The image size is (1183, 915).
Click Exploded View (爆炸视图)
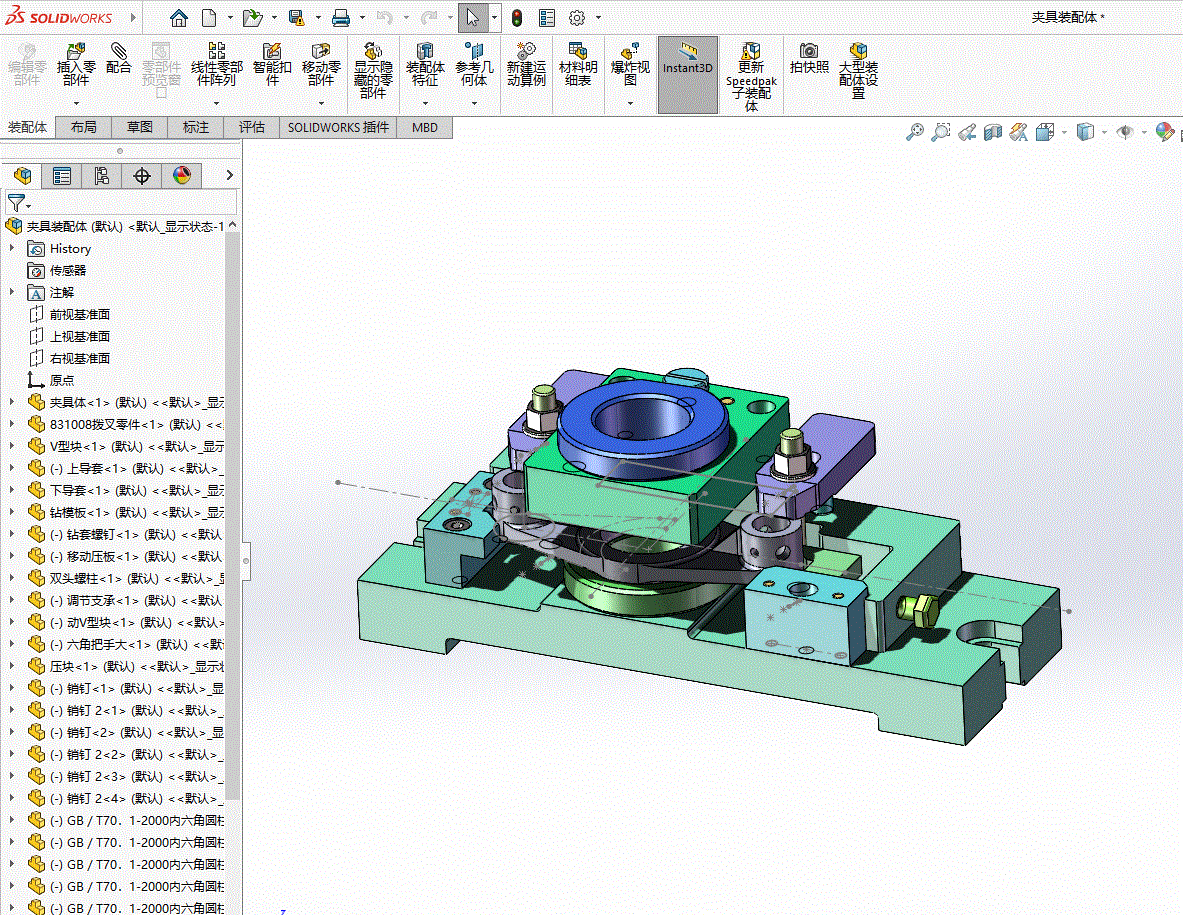coord(630,66)
